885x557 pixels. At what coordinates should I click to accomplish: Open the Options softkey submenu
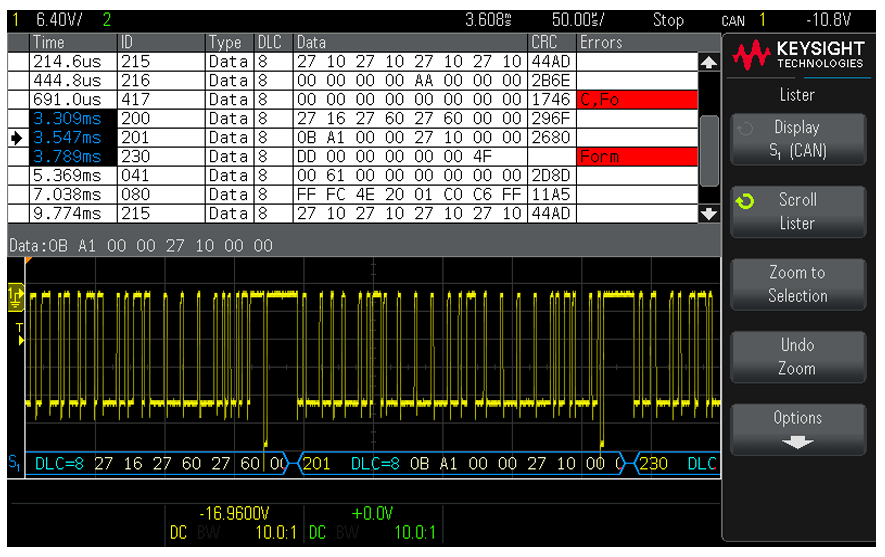click(798, 429)
